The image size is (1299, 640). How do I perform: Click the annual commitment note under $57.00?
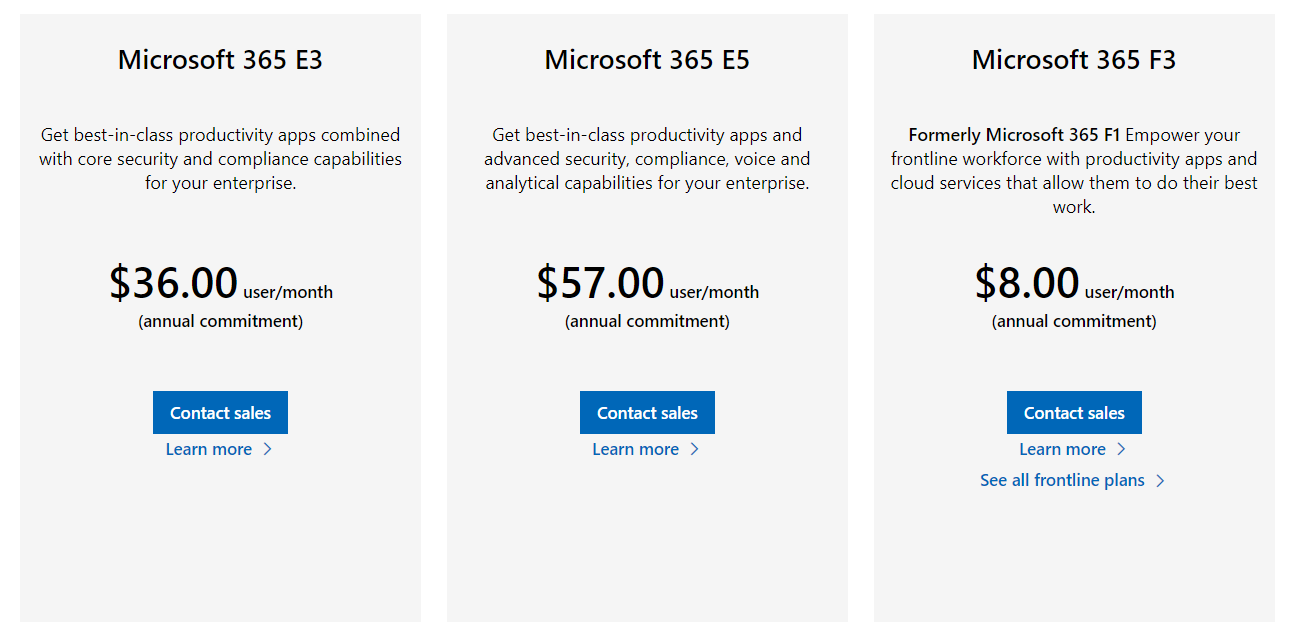coord(647,321)
